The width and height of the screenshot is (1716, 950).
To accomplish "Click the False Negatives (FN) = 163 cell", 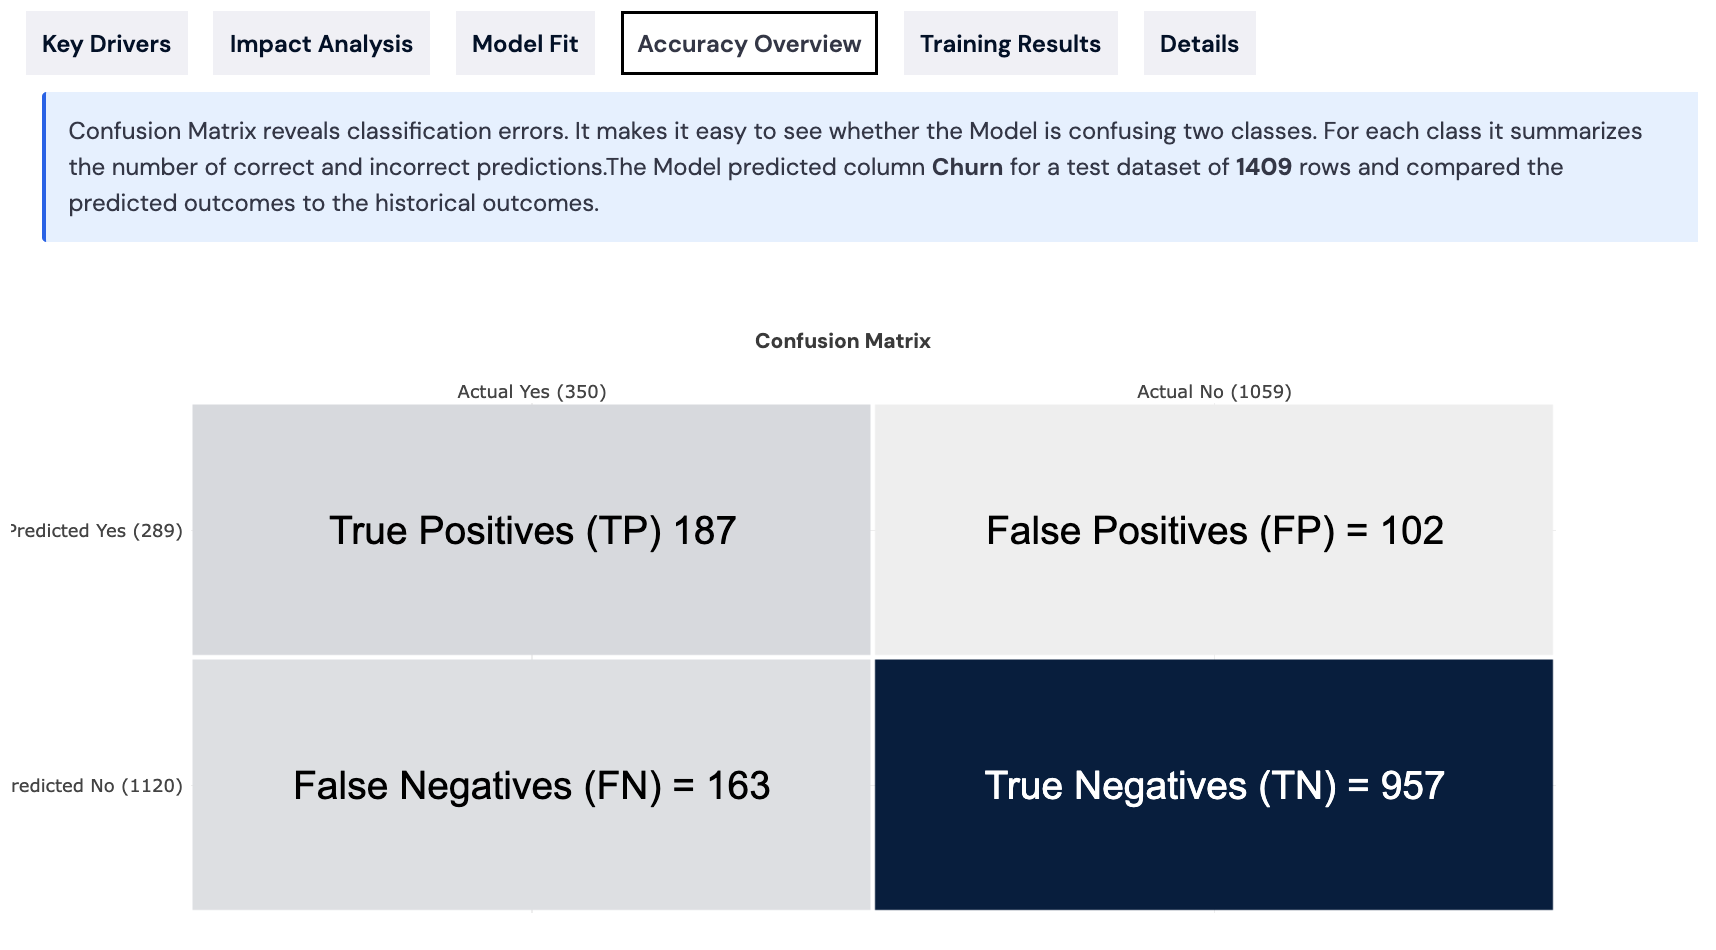I will pyautogui.click(x=532, y=785).
